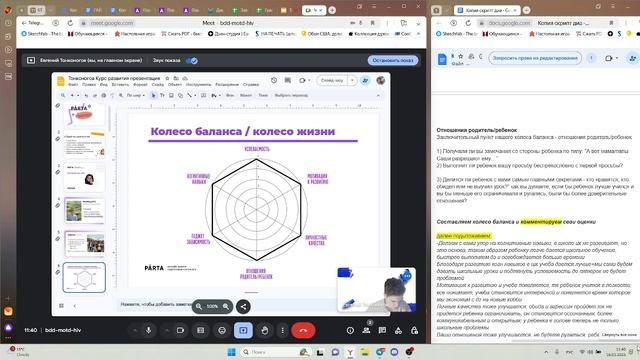Click the search magnifier in Slides toolbar
The width and height of the screenshot is (640, 360).
point(63,95)
